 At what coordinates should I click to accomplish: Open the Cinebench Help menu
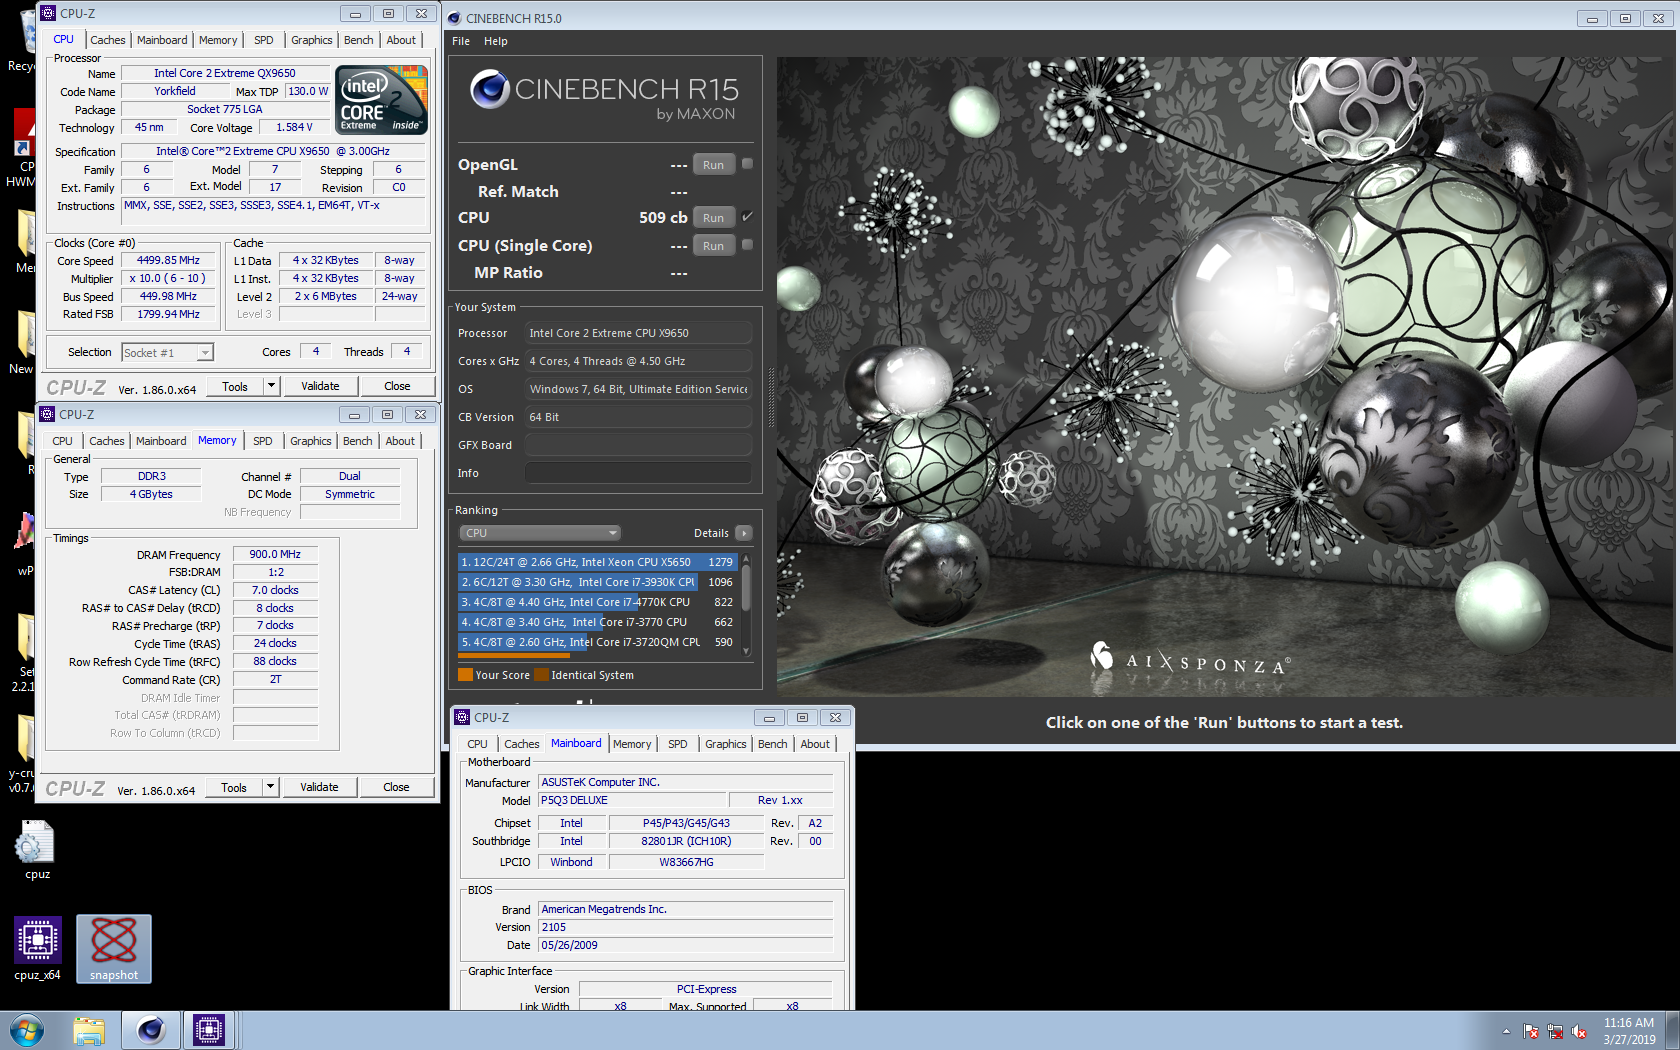pyautogui.click(x=496, y=41)
